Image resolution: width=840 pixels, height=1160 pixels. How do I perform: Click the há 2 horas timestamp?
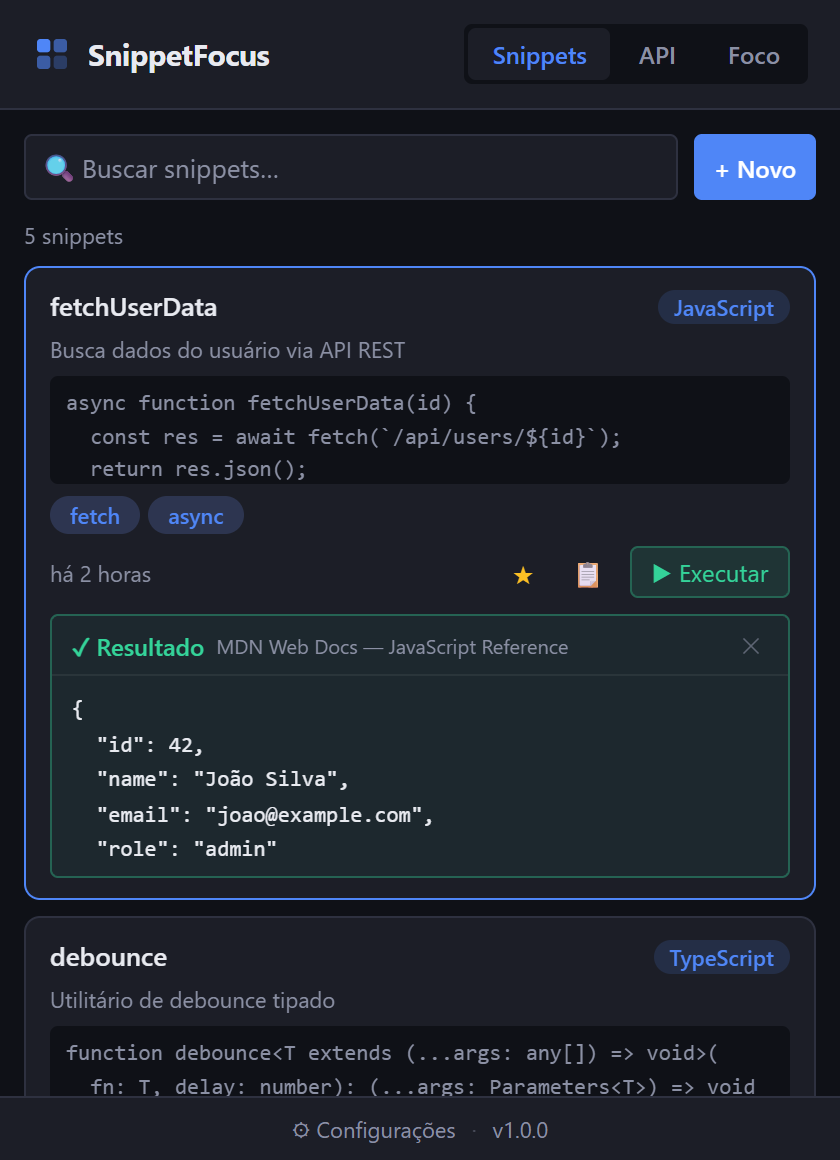(x=101, y=574)
